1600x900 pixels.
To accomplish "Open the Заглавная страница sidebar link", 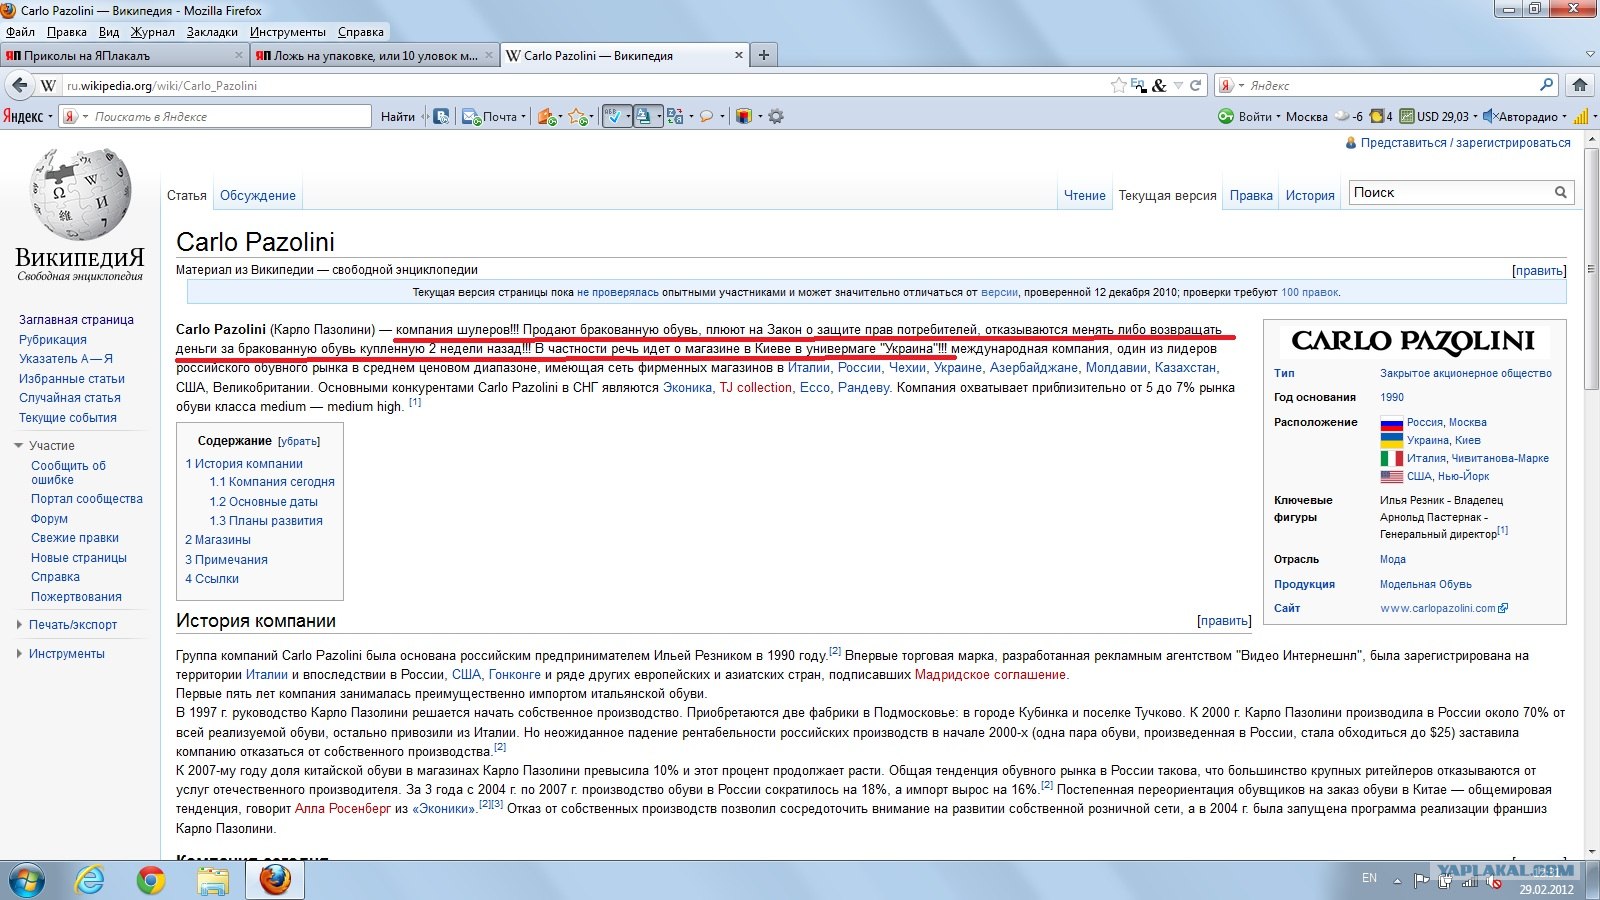I will point(76,320).
